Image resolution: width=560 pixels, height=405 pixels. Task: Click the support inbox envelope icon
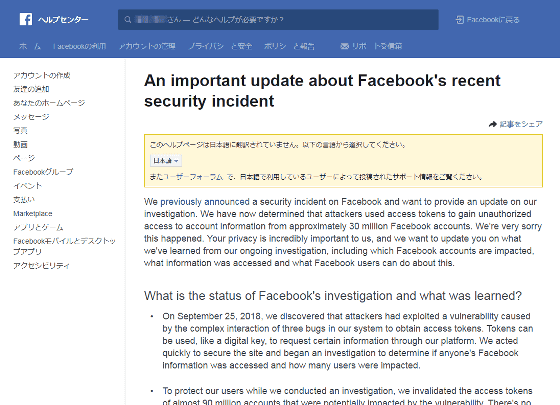pyautogui.click(x=344, y=46)
